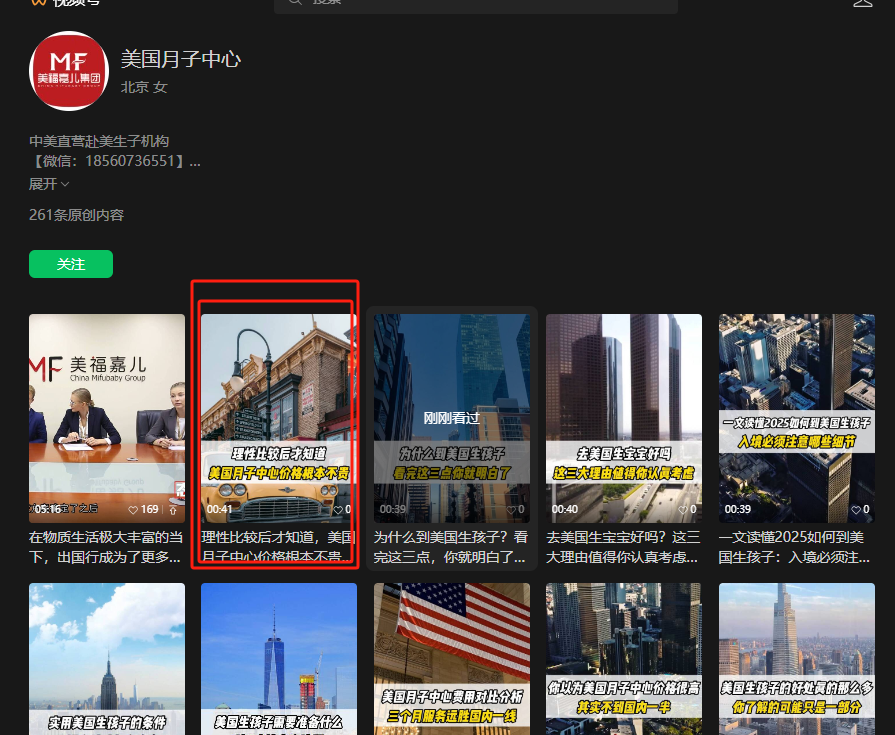Click the 视频号 logo at top left
Screen dimensions: 895x735
point(64,2)
